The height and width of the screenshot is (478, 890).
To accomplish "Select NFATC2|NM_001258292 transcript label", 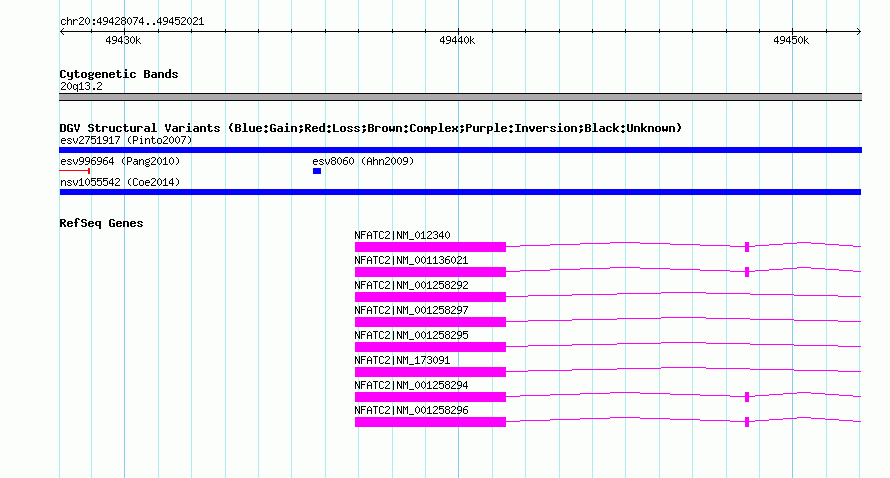I will (411, 285).
